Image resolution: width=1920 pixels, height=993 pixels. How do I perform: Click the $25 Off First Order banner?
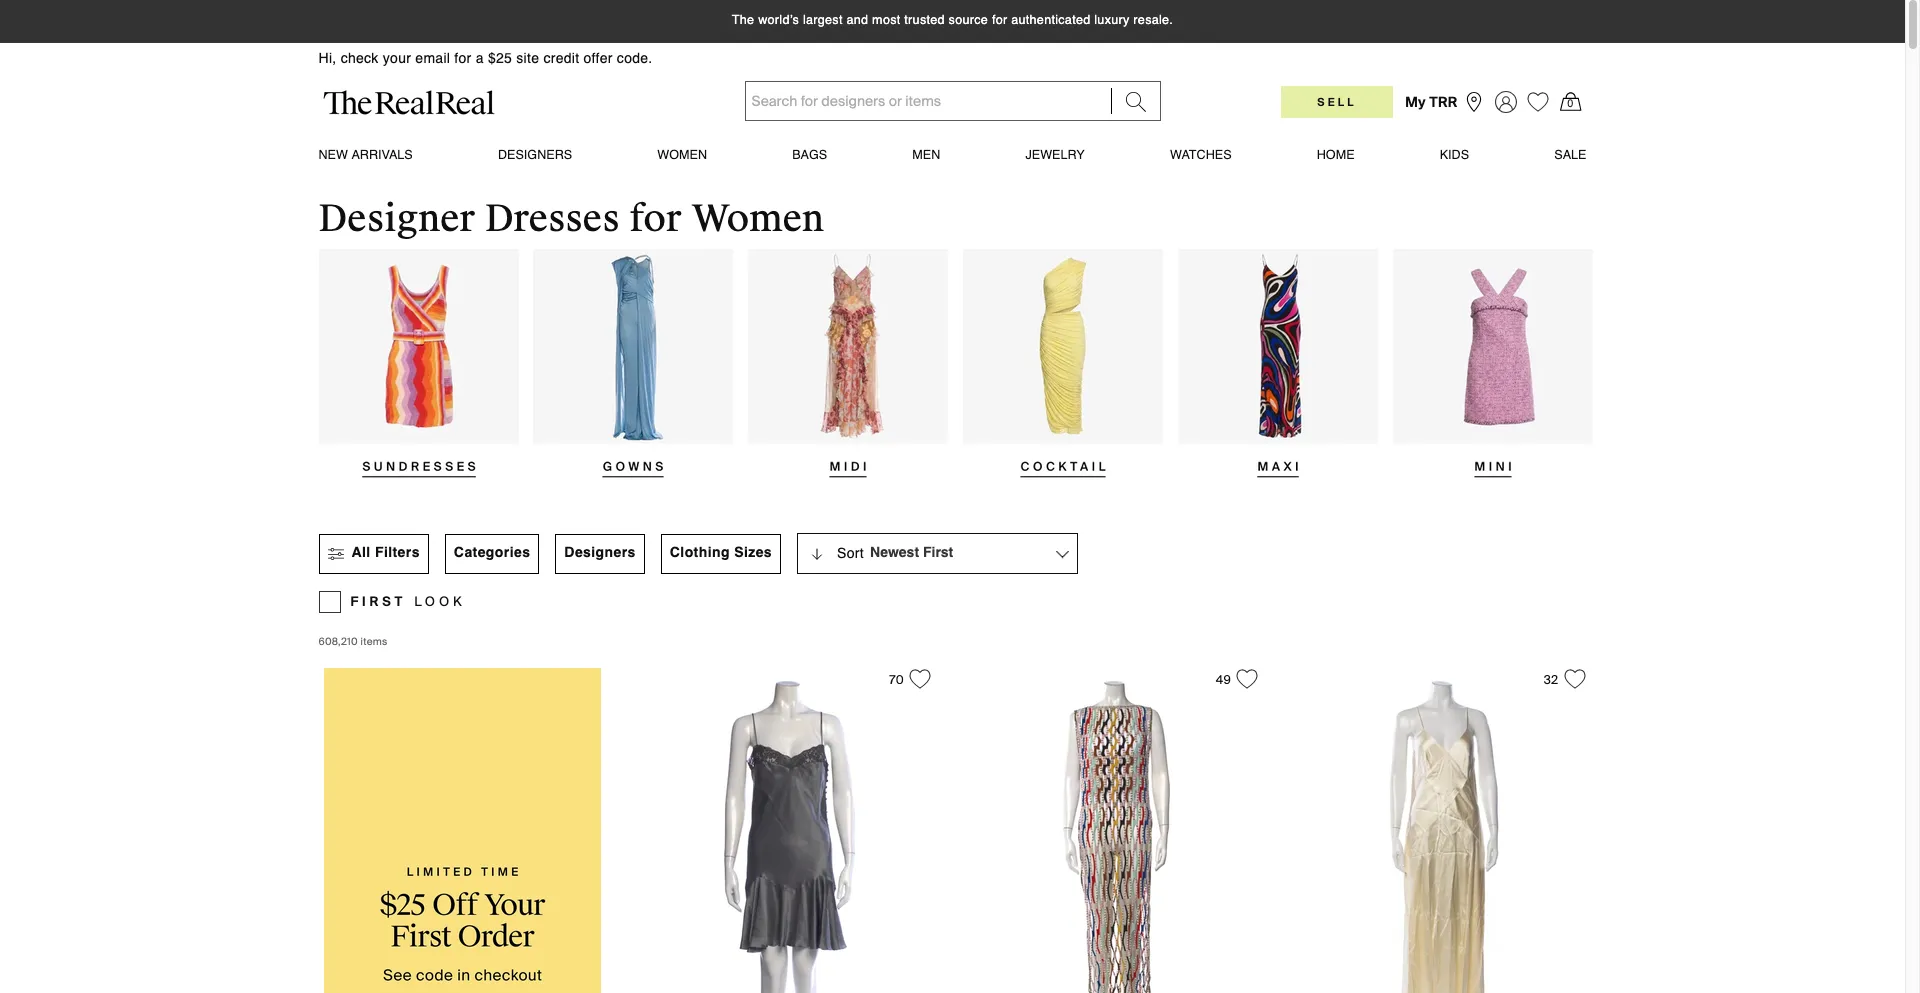pos(462,830)
